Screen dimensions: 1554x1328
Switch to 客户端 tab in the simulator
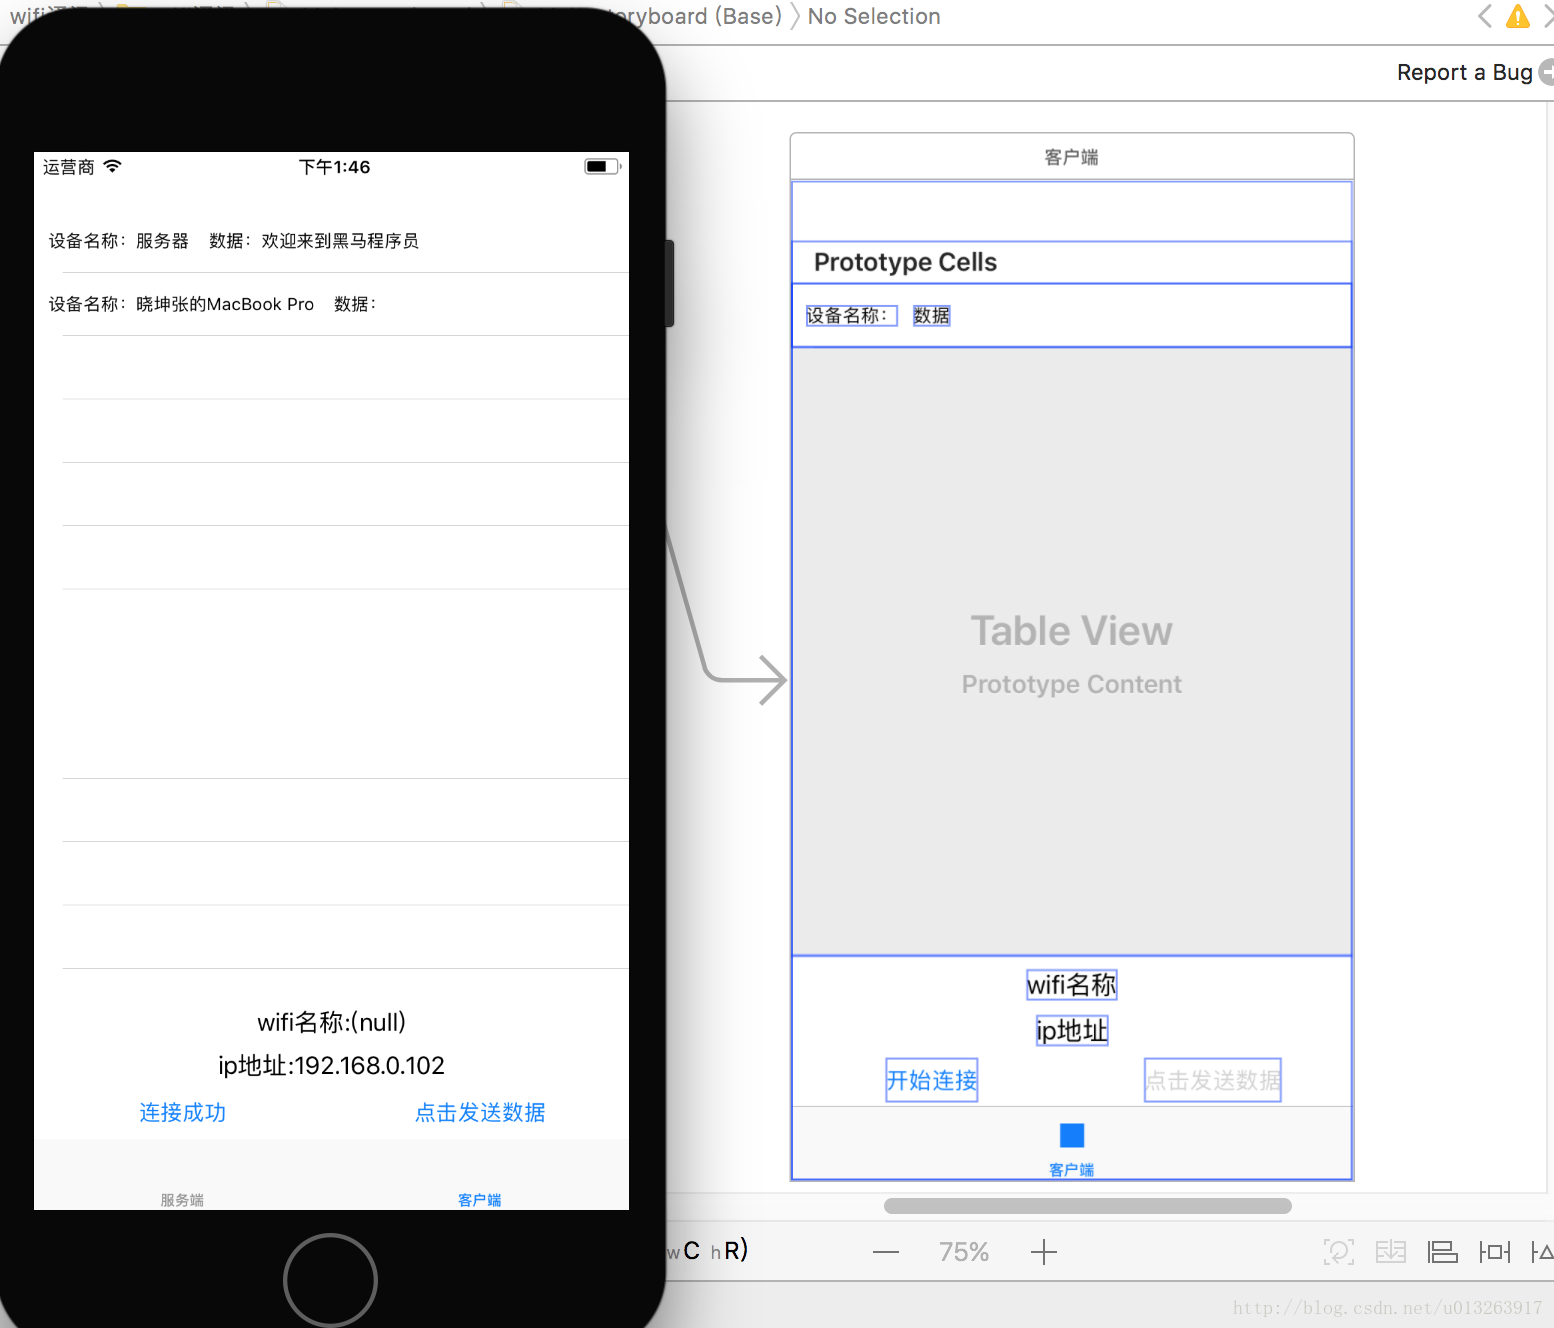click(480, 1199)
